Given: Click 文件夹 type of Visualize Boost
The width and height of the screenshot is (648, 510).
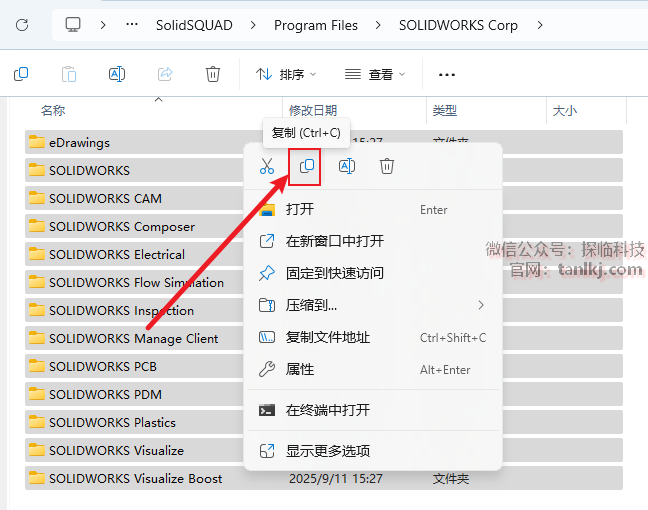Looking at the screenshot, I should point(450,479).
